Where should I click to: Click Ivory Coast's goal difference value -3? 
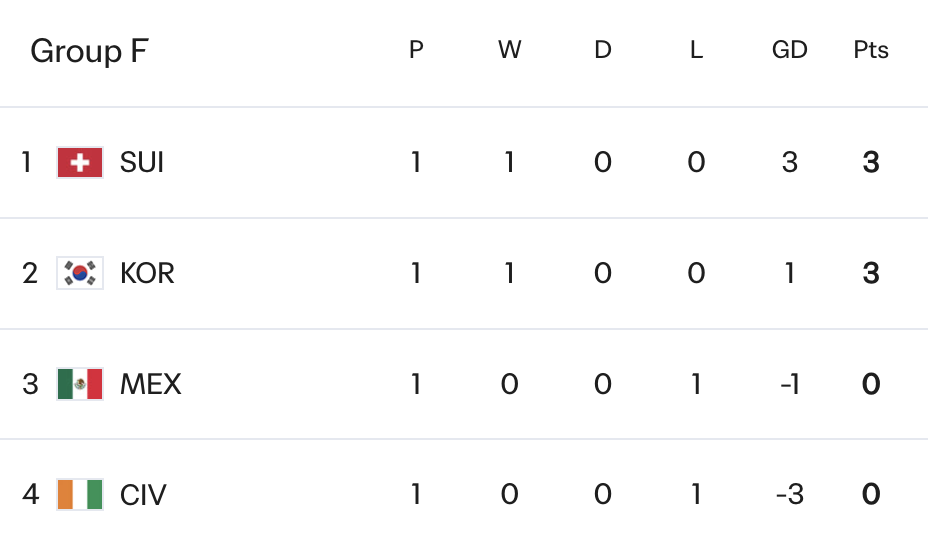point(789,495)
